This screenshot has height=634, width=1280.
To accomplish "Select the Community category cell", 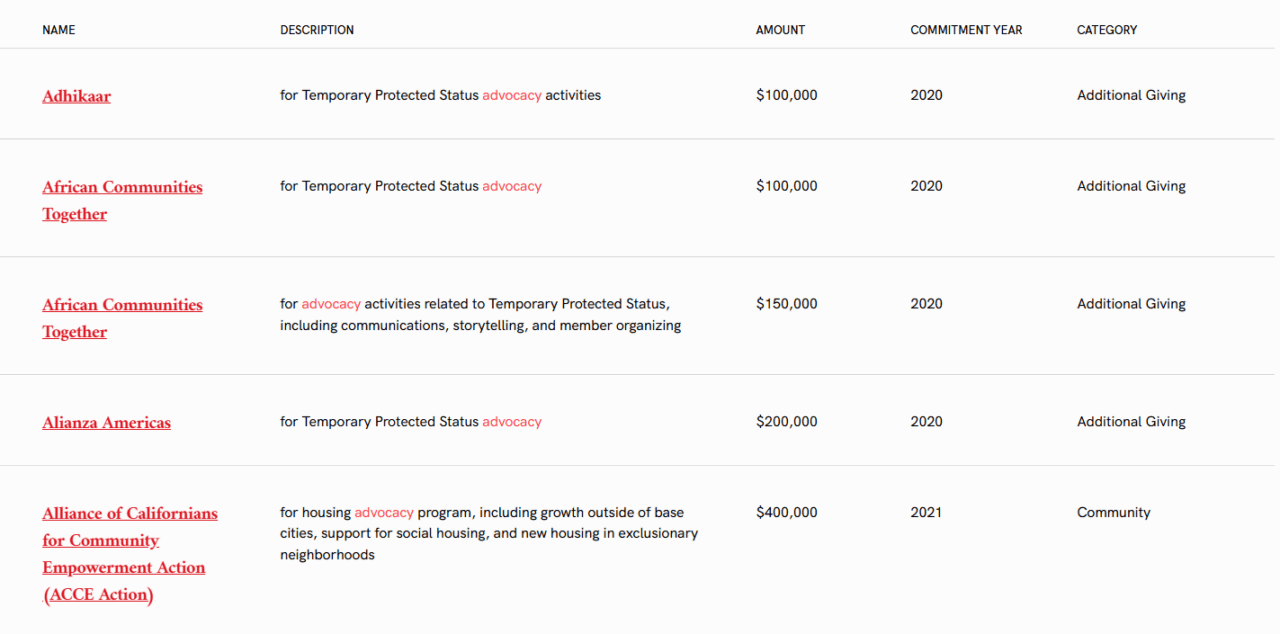I will coord(1113,512).
